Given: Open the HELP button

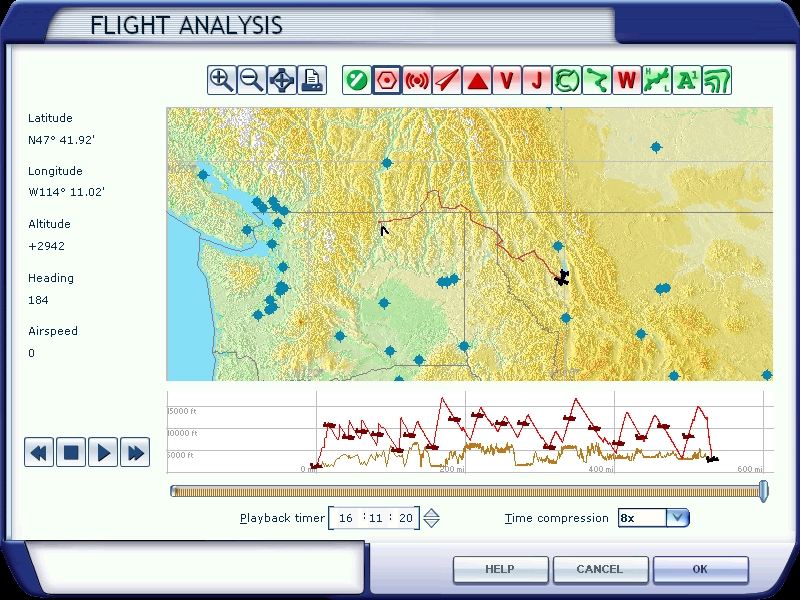Looking at the screenshot, I should pos(500,569).
